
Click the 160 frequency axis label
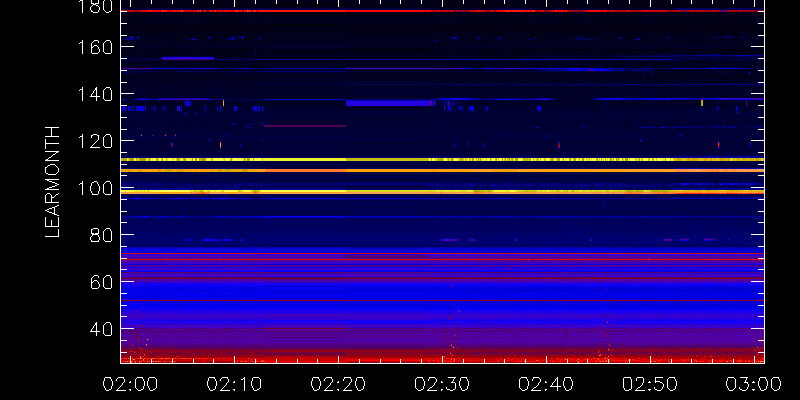(95, 47)
